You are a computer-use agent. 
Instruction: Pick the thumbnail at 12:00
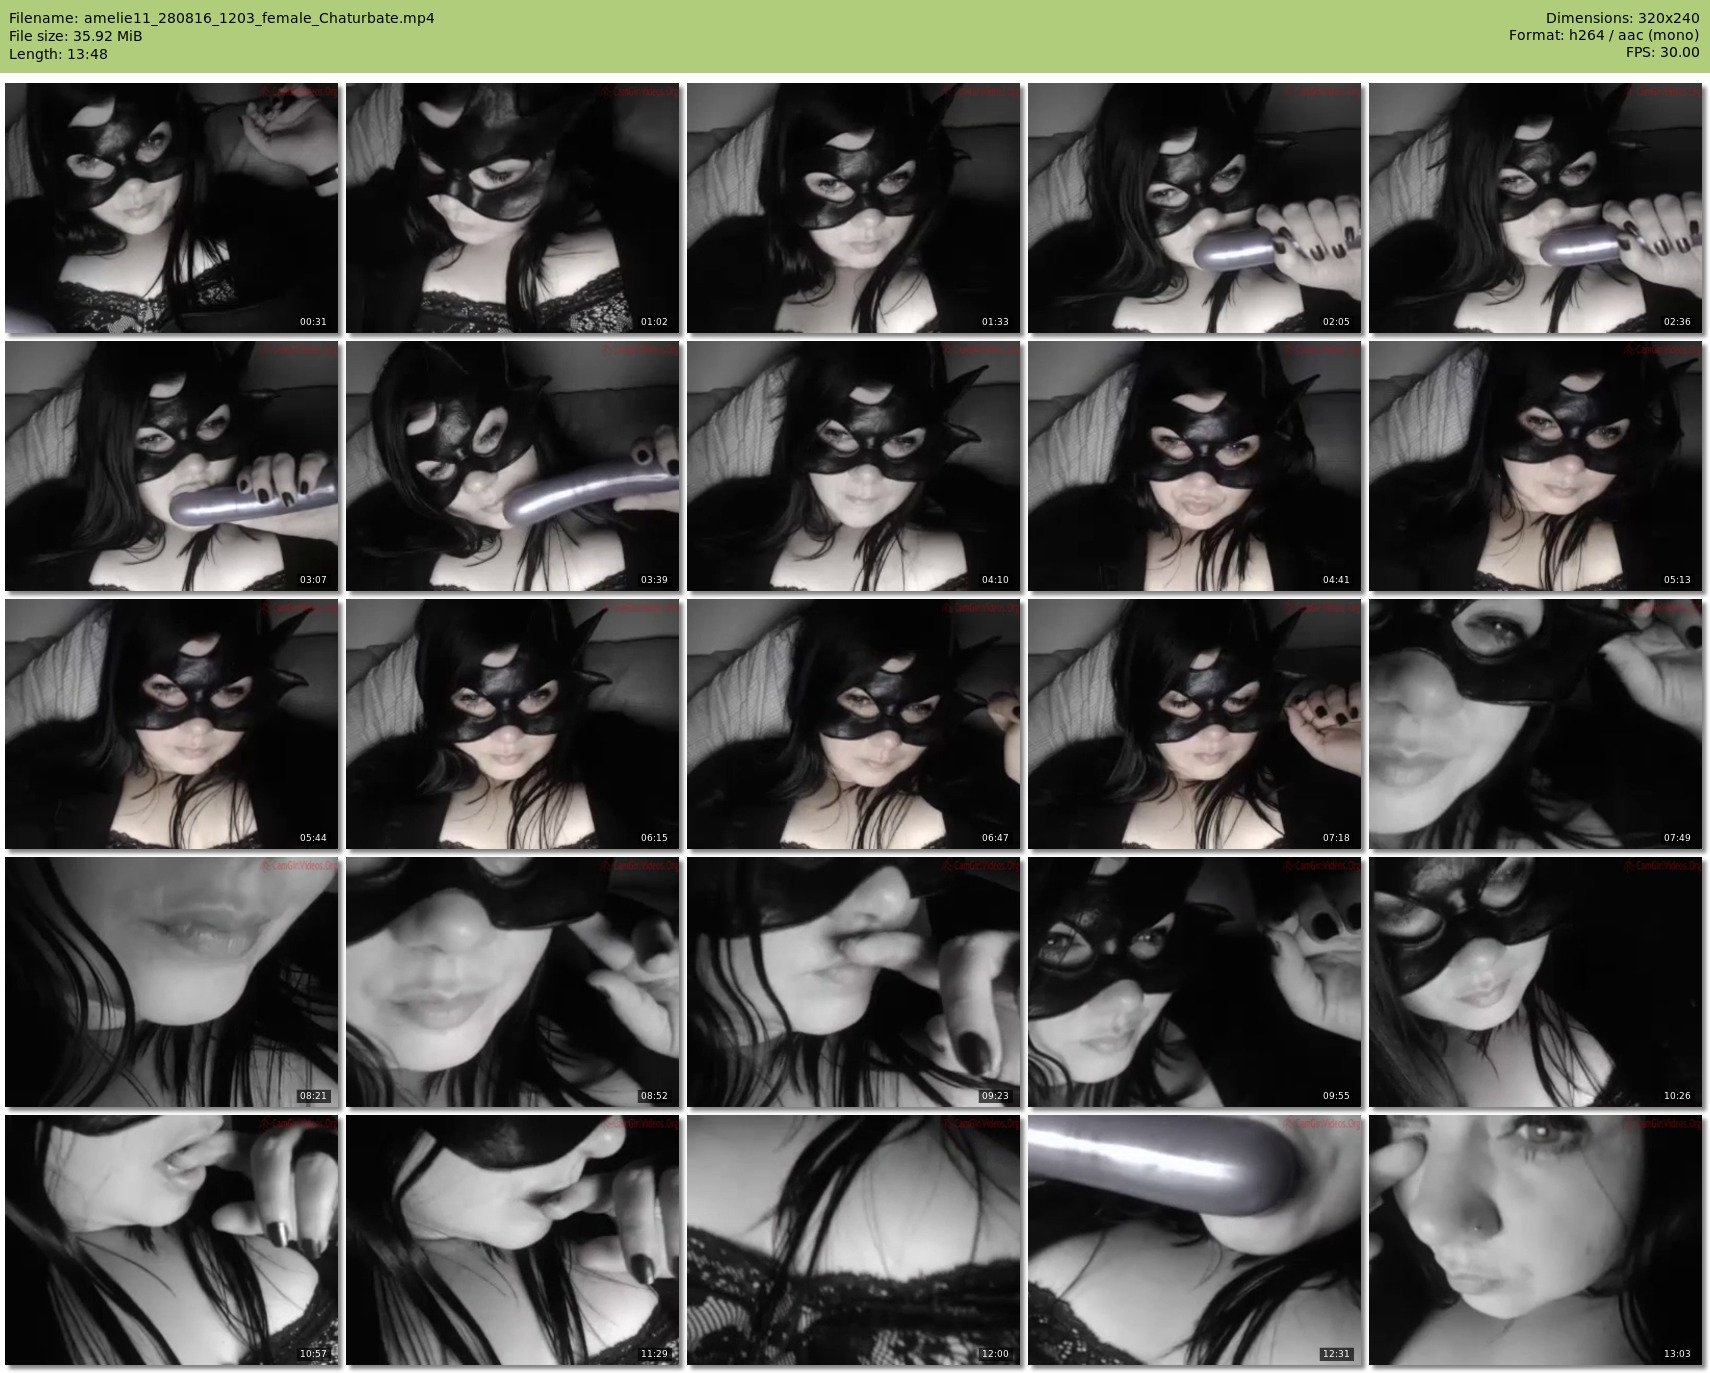tap(853, 1240)
